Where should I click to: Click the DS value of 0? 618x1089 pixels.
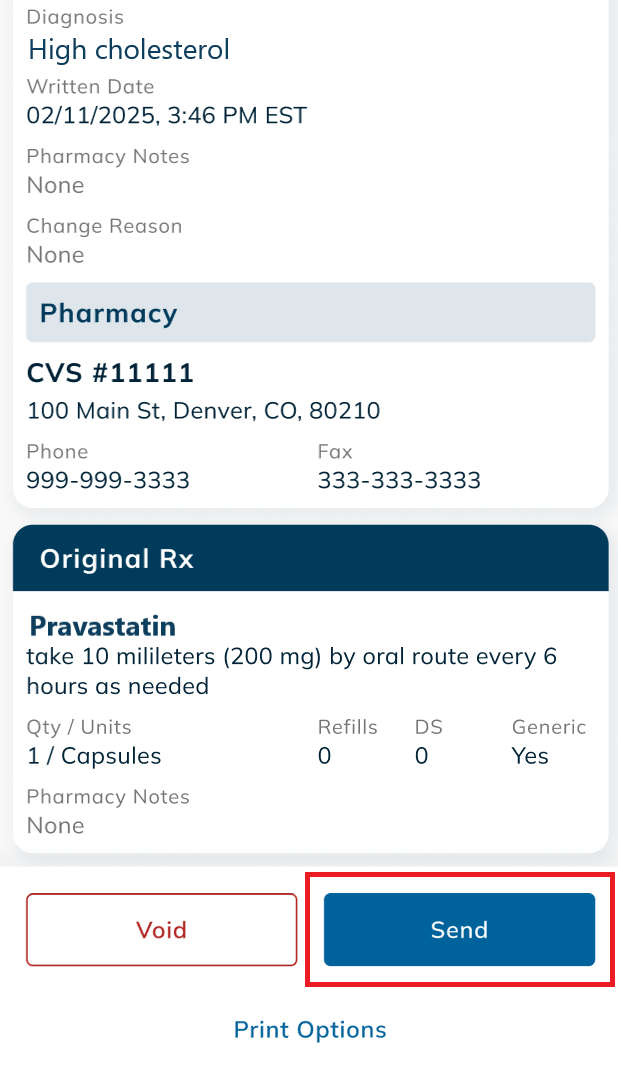point(421,756)
